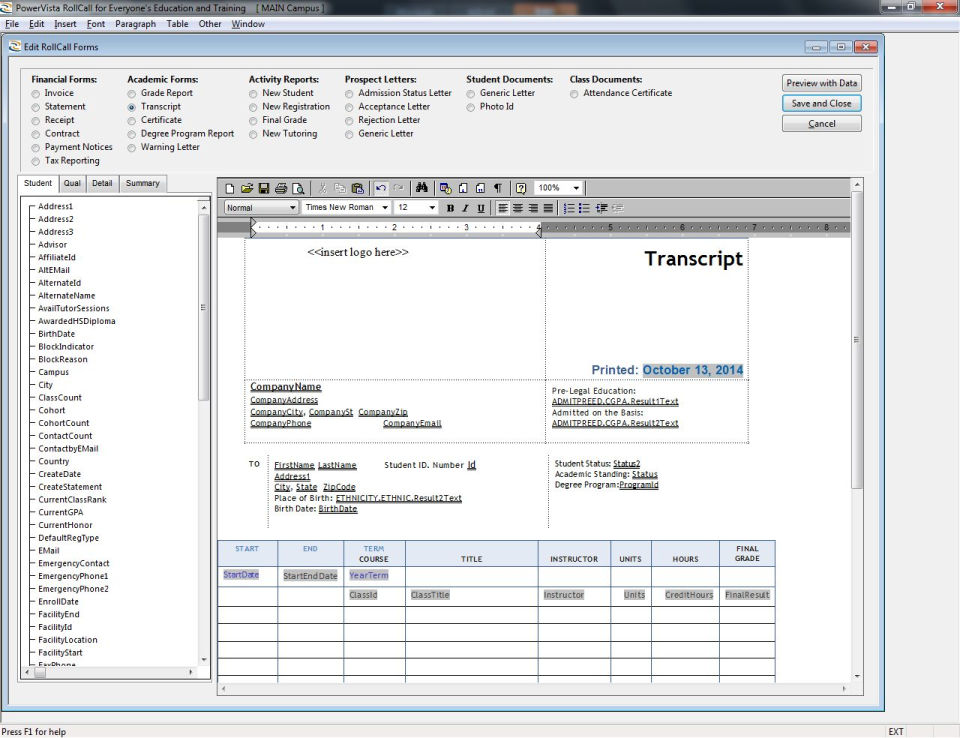Choose the Certificate academic form

(x=132, y=121)
